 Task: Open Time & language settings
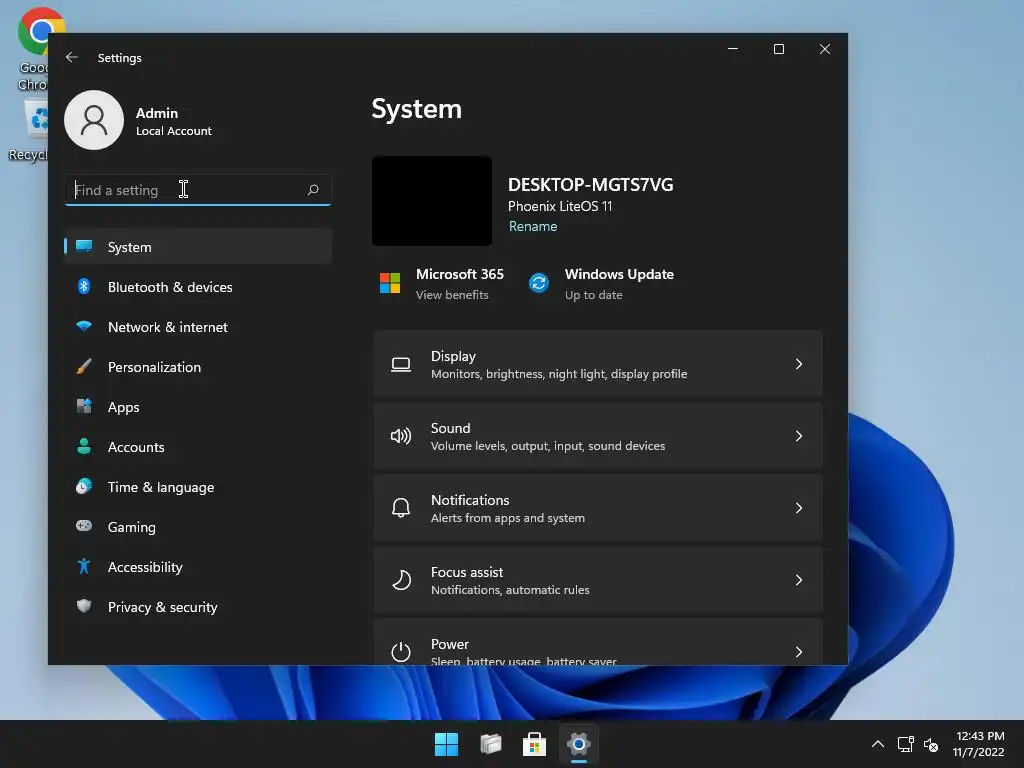point(198,487)
